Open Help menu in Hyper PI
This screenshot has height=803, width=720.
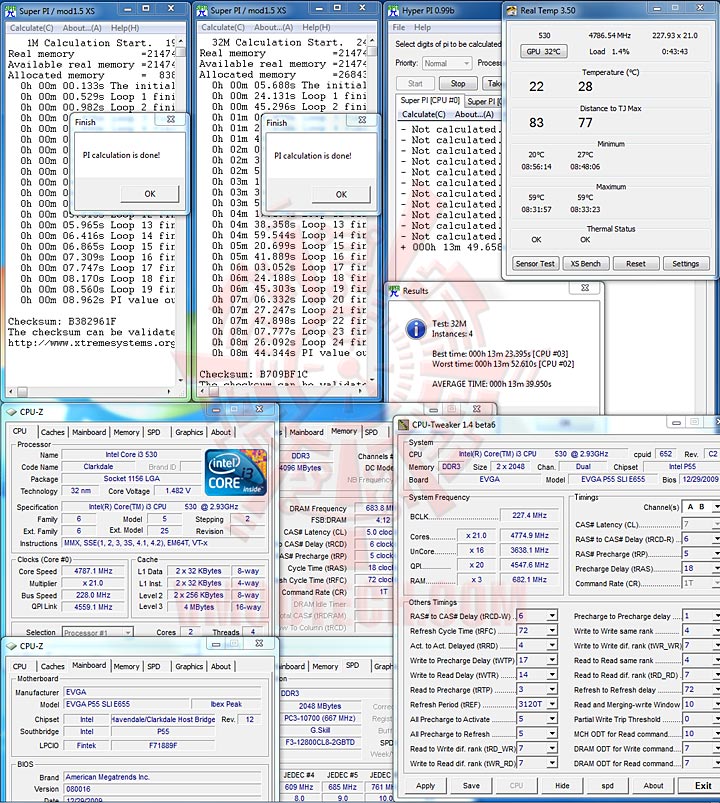coord(422,27)
